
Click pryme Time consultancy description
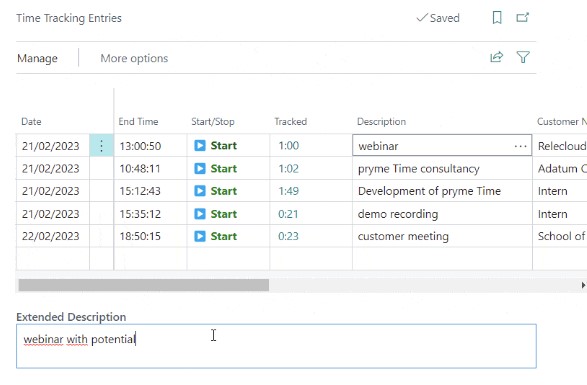pos(419,169)
